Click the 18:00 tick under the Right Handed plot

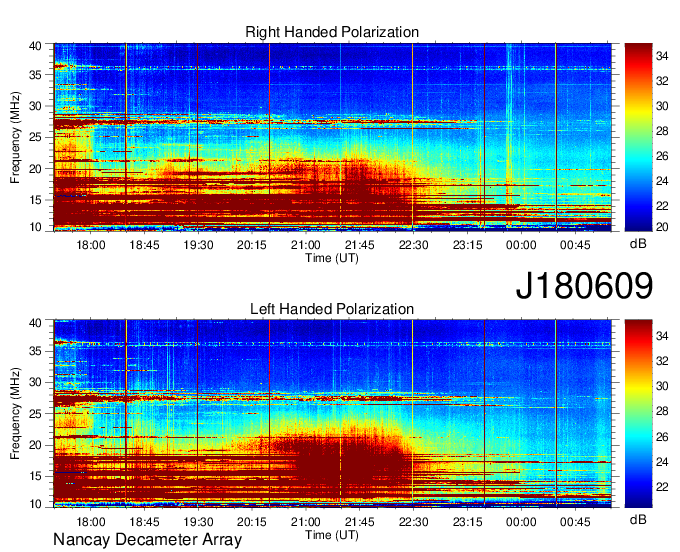pyautogui.click(x=91, y=245)
